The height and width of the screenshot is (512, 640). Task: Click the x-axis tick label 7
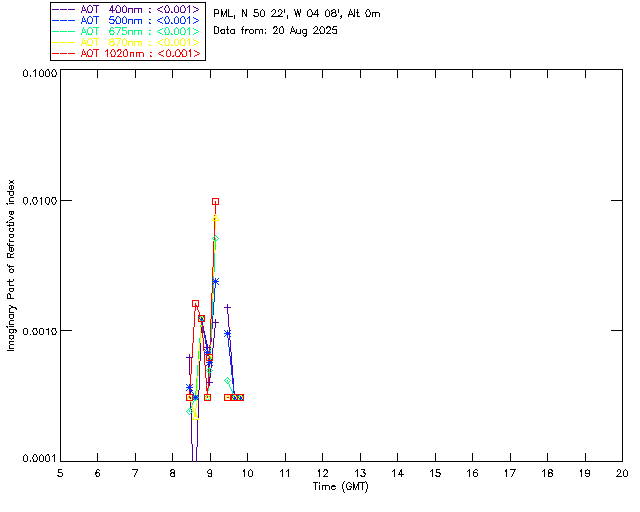tap(135, 473)
